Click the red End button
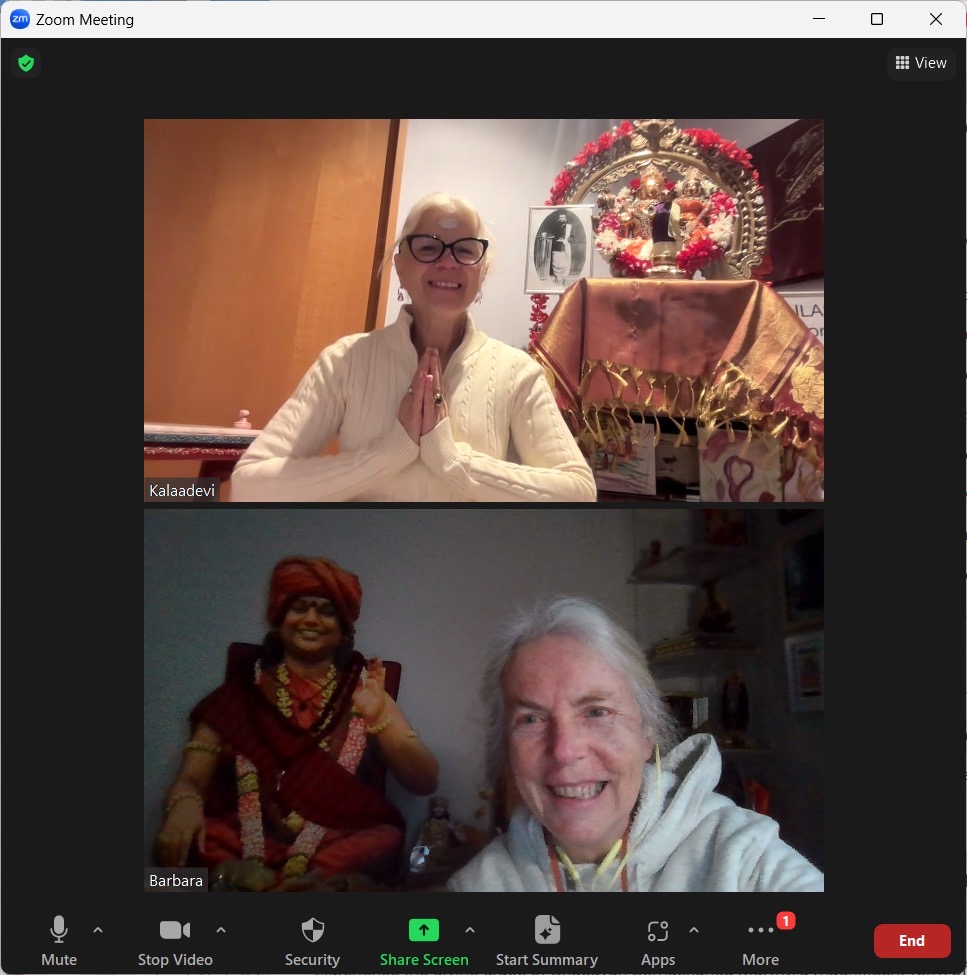 (x=911, y=941)
